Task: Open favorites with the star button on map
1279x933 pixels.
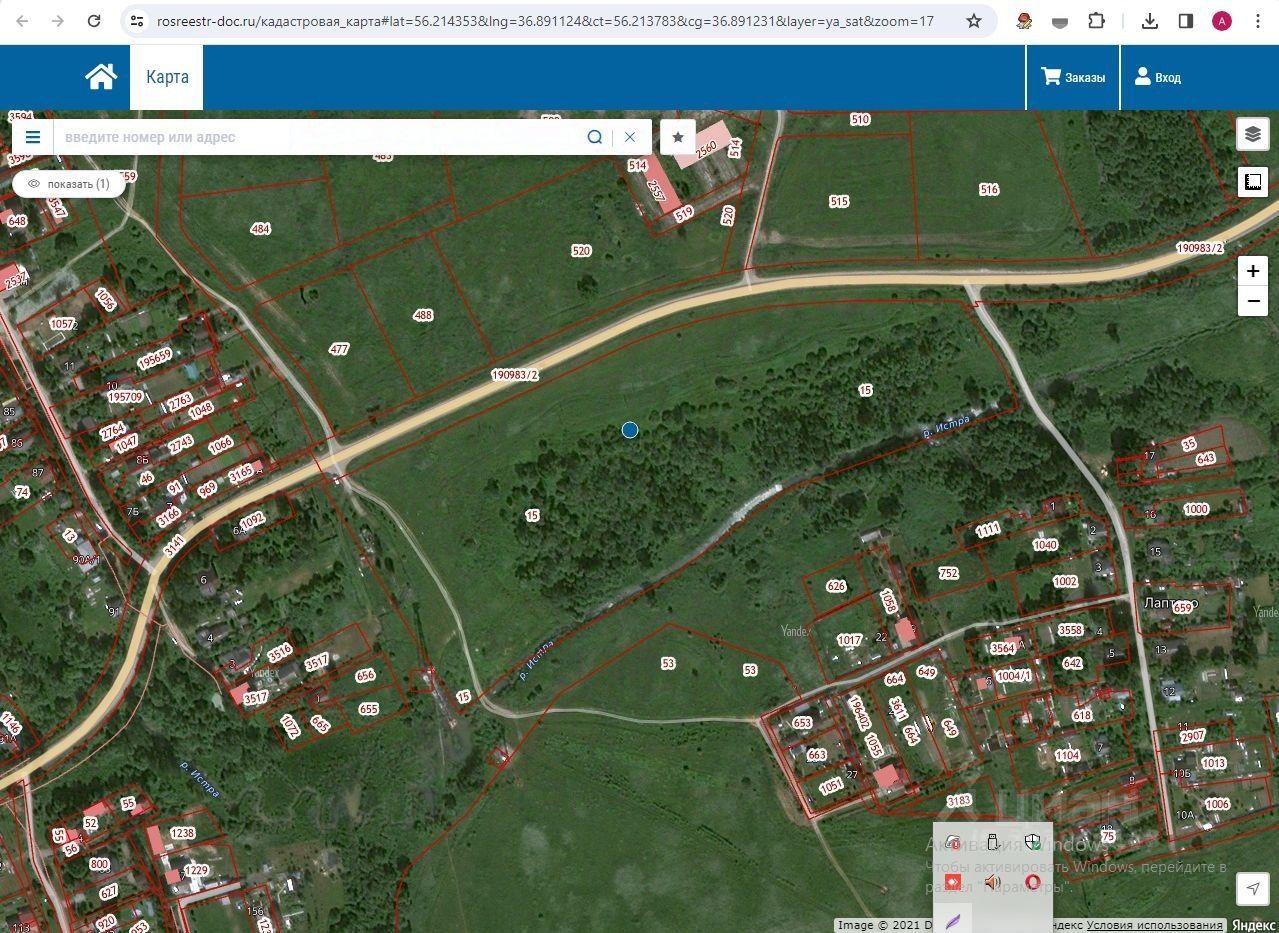Action: coord(678,137)
